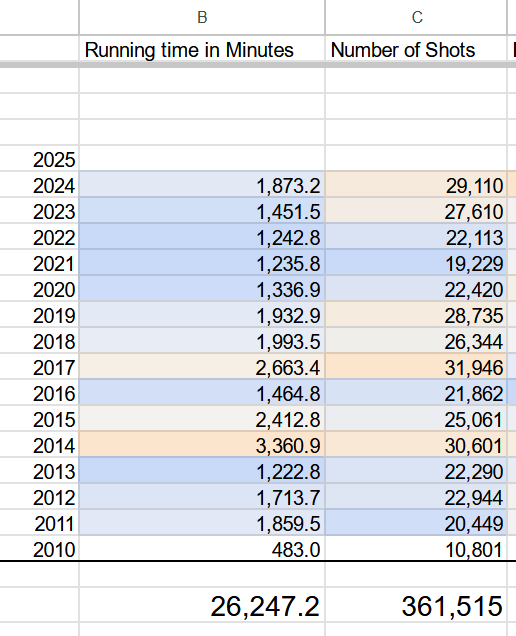This screenshot has height=636, width=516.
Task: Select the year 2013 cell
Action: coord(39,471)
